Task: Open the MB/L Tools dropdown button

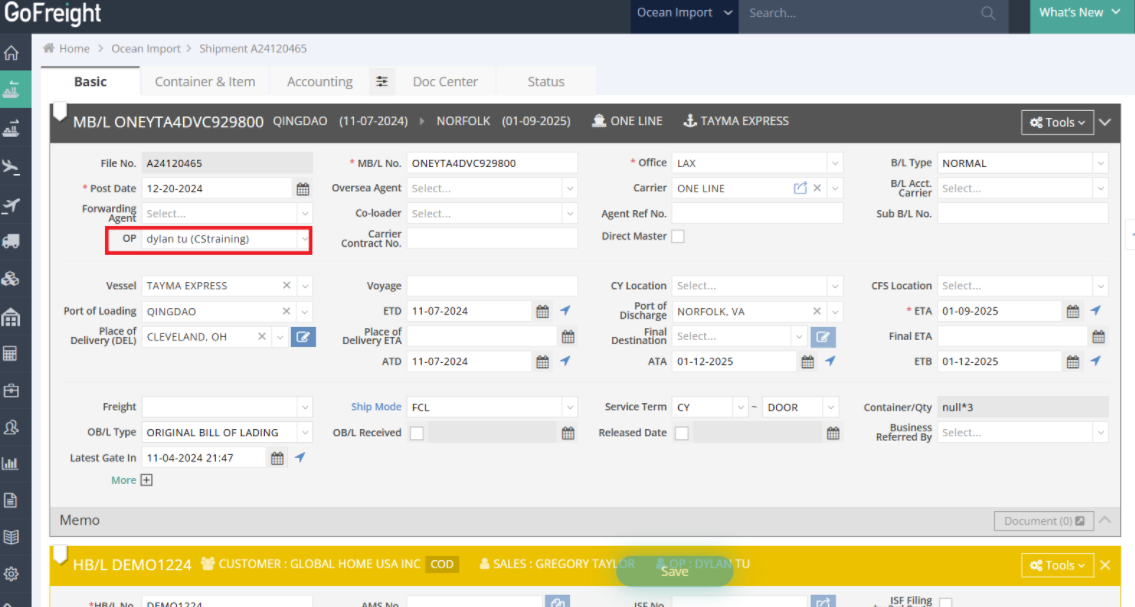Action: pyautogui.click(x=1057, y=122)
